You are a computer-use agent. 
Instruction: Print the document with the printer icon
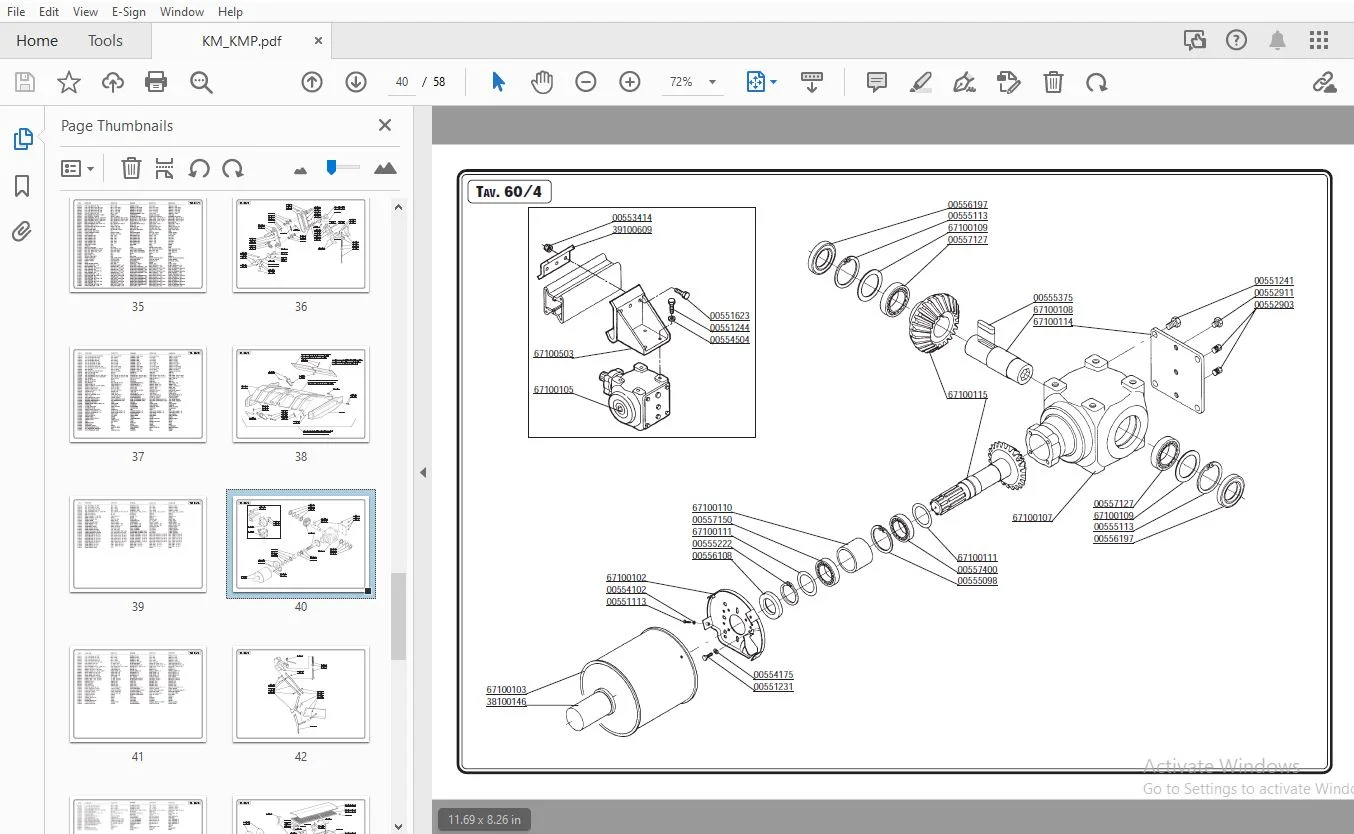tap(156, 82)
